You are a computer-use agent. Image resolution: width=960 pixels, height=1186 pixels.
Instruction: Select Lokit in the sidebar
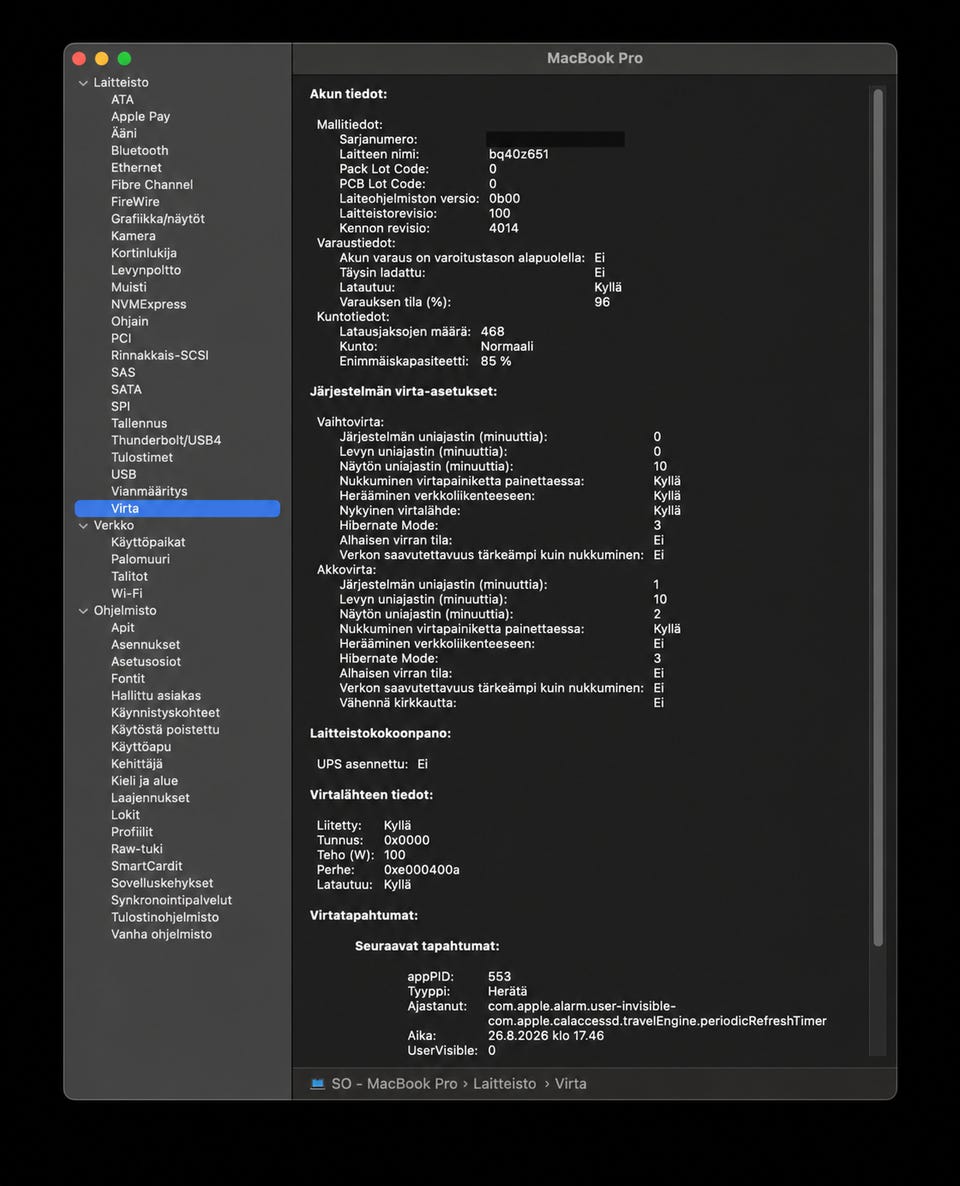coord(125,815)
